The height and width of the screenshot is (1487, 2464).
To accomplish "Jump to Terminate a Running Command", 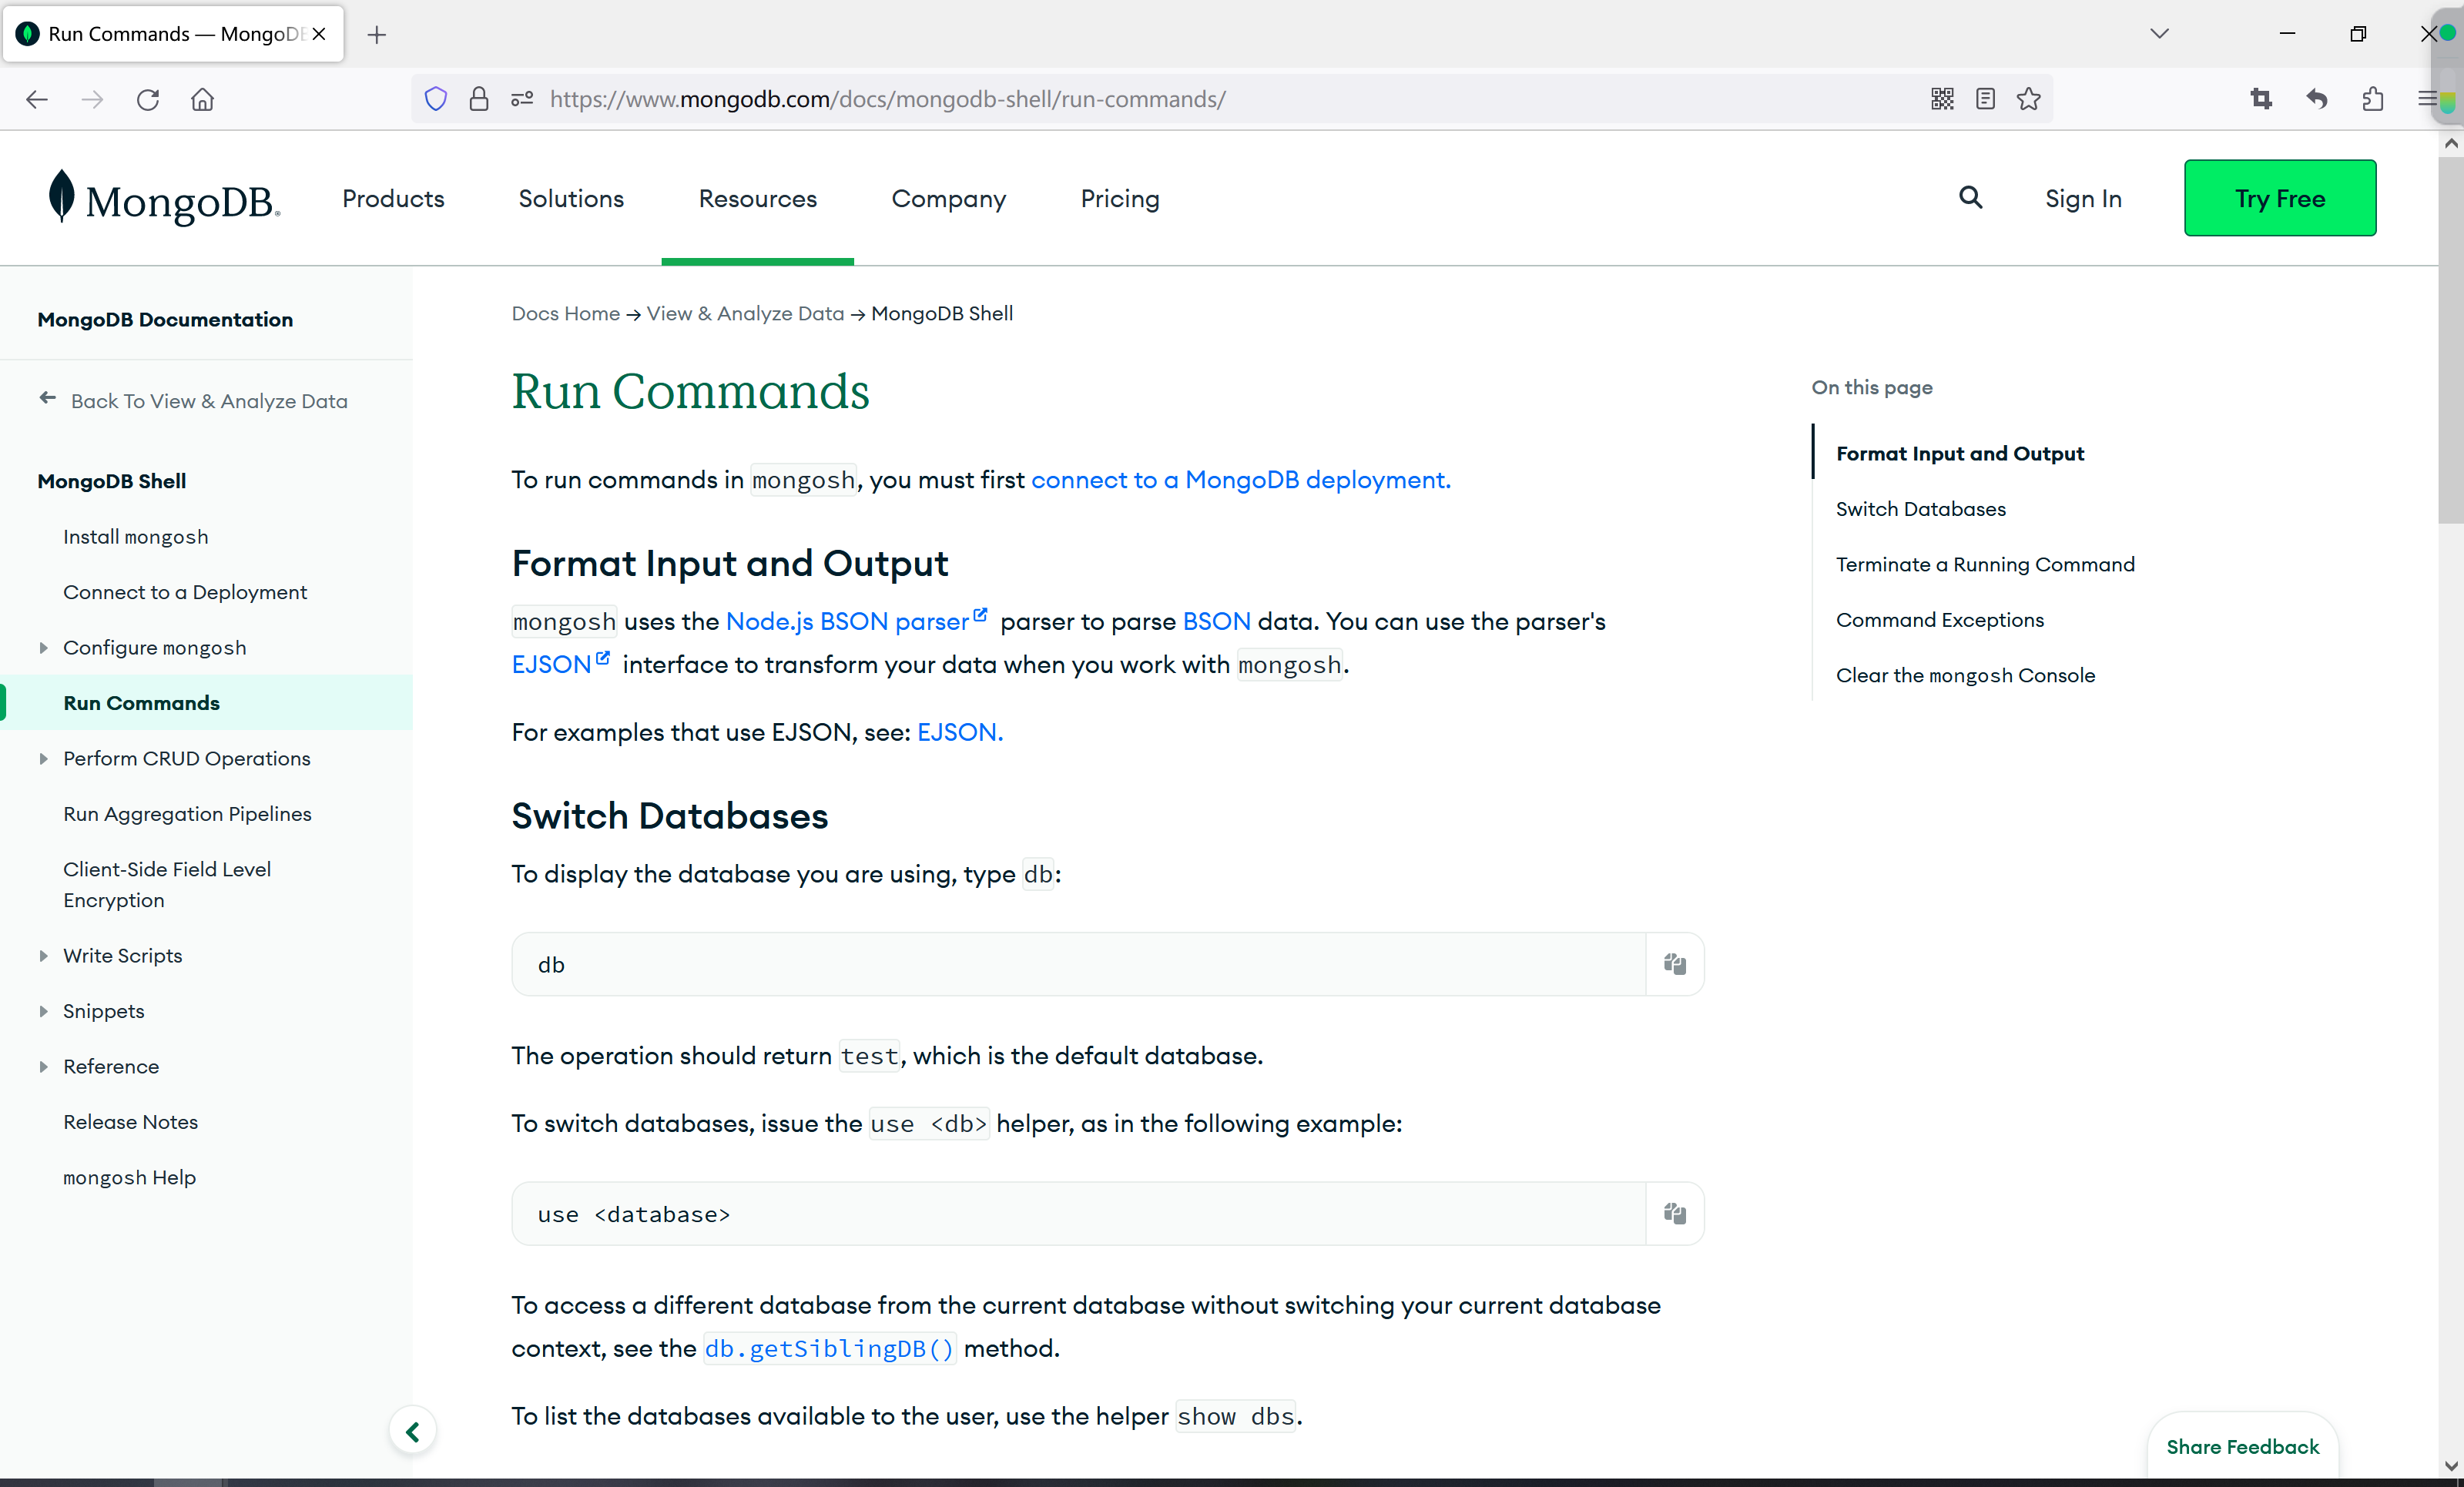I will click(1985, 565).
